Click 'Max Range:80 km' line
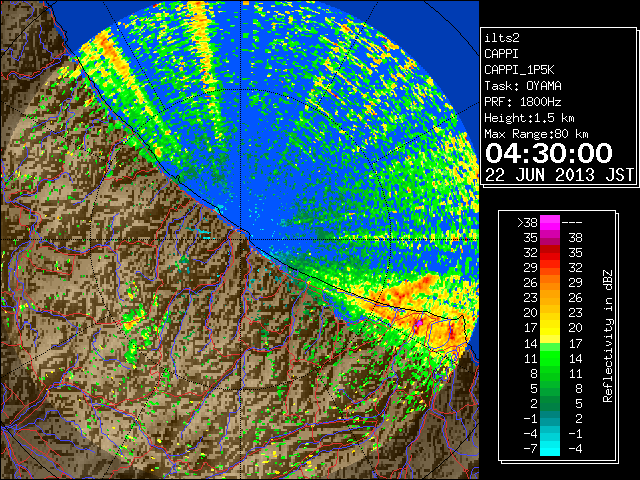The image size is (640, 480). [536, 134]
